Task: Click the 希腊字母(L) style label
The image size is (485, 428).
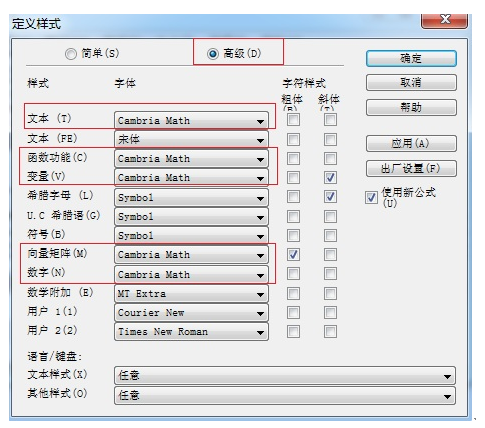Action: click(x=60, y=195)
